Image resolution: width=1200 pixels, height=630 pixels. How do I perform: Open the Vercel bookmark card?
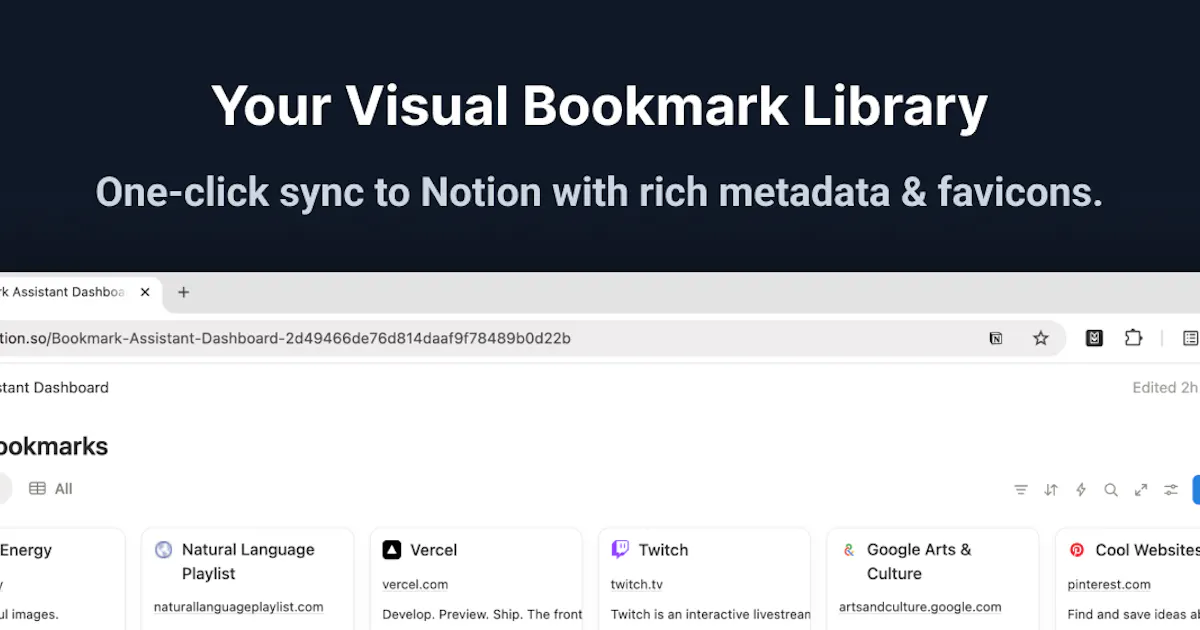[x=475, y=579]
